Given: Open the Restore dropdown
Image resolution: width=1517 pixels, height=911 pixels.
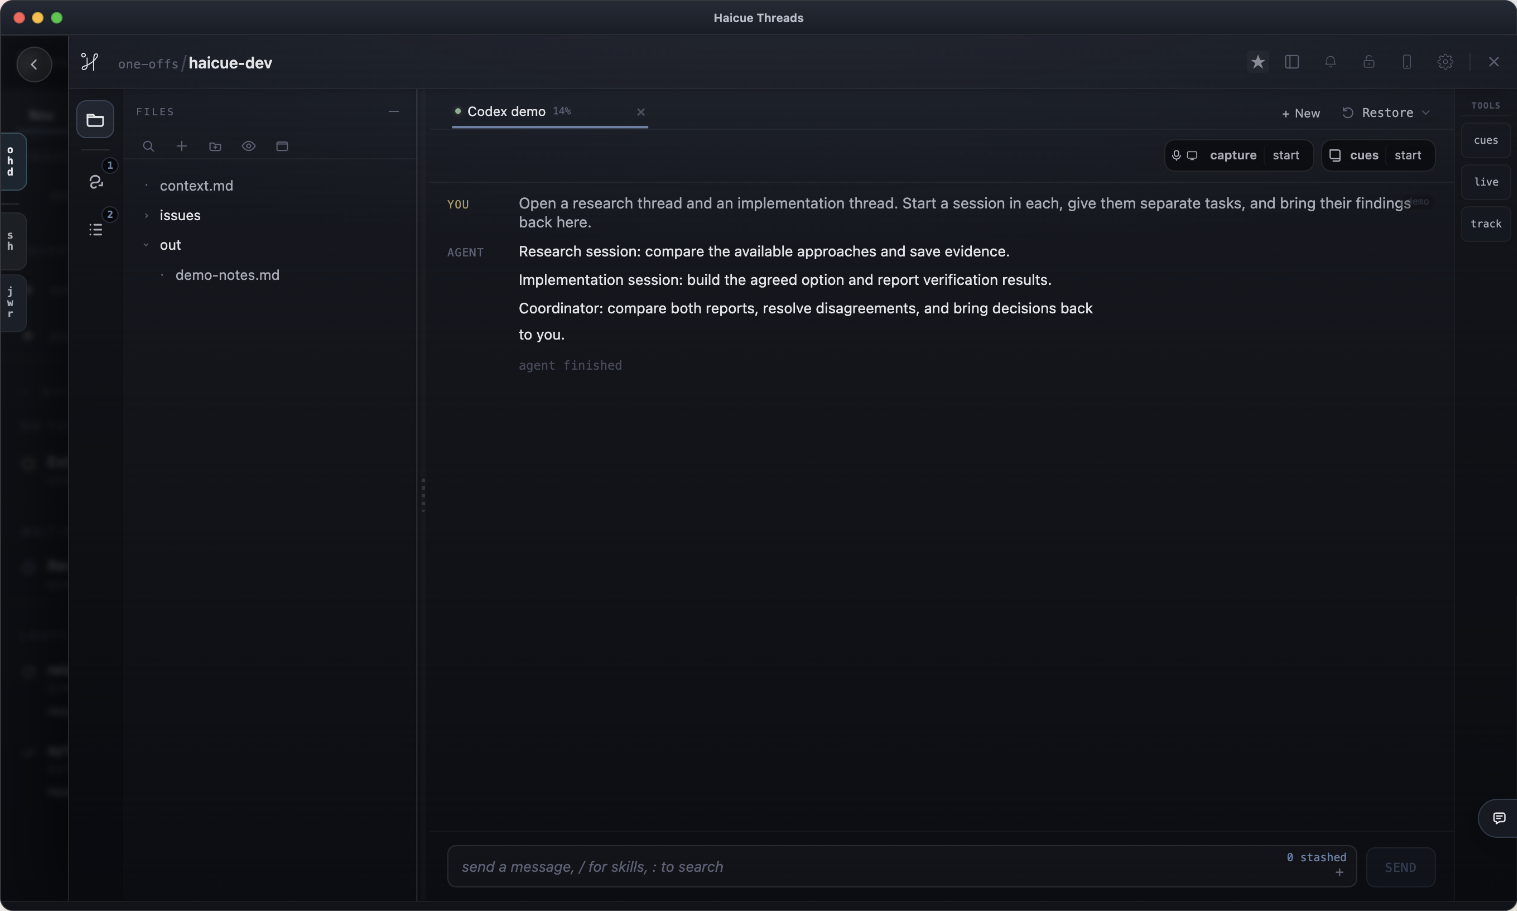Looking at the screenshot, I should pyautogui.click(x=1386, y=113).
